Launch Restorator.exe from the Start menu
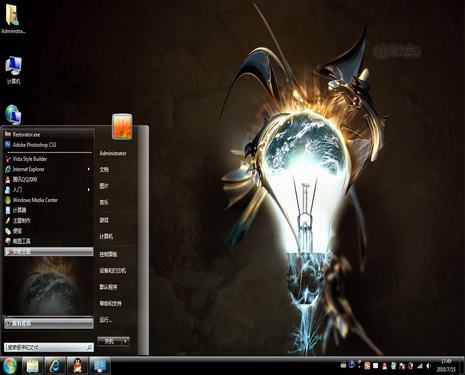 (x=48, y=135)
